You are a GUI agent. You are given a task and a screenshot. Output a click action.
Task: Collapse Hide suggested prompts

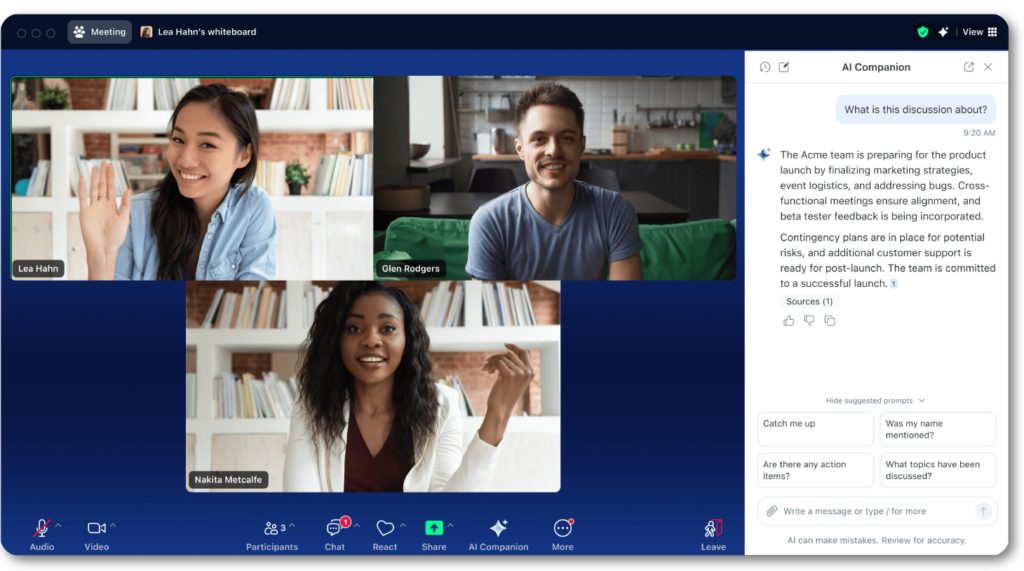coord(875,400)
